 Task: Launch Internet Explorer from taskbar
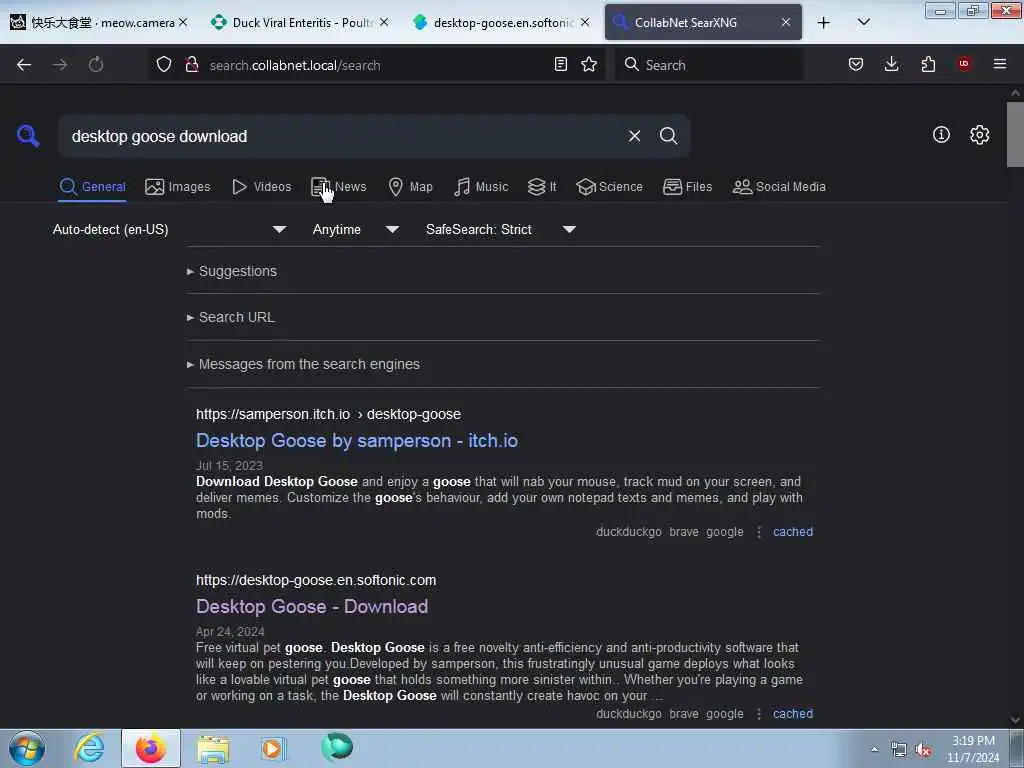point(89,748)
